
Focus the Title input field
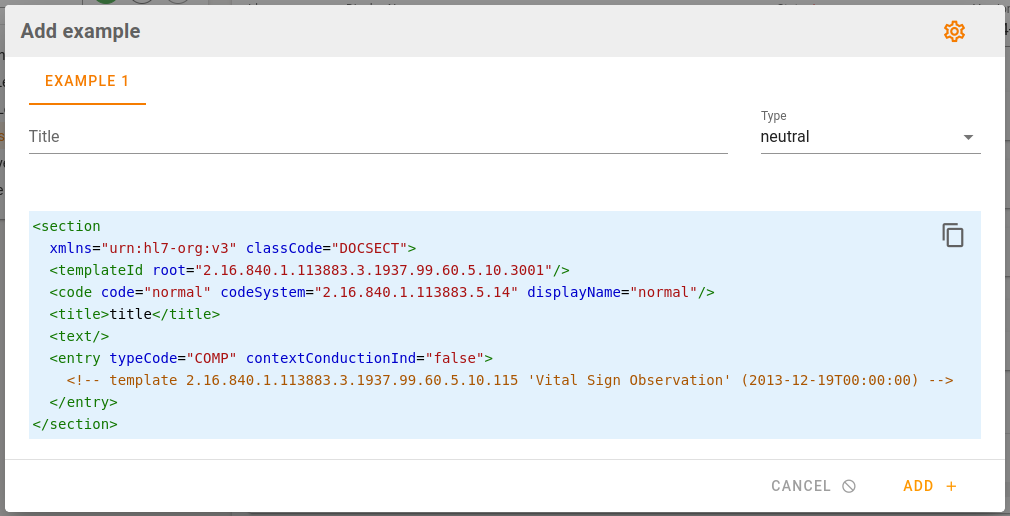pos(378,137)
